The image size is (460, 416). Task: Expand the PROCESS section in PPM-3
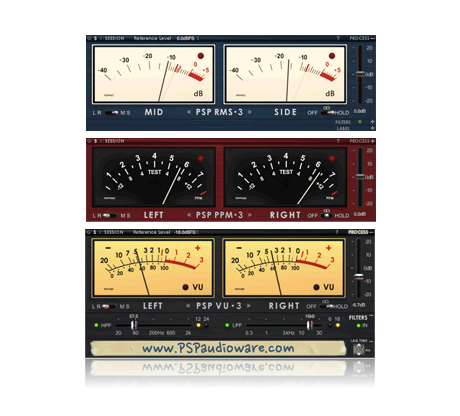(x=372, y=141)
